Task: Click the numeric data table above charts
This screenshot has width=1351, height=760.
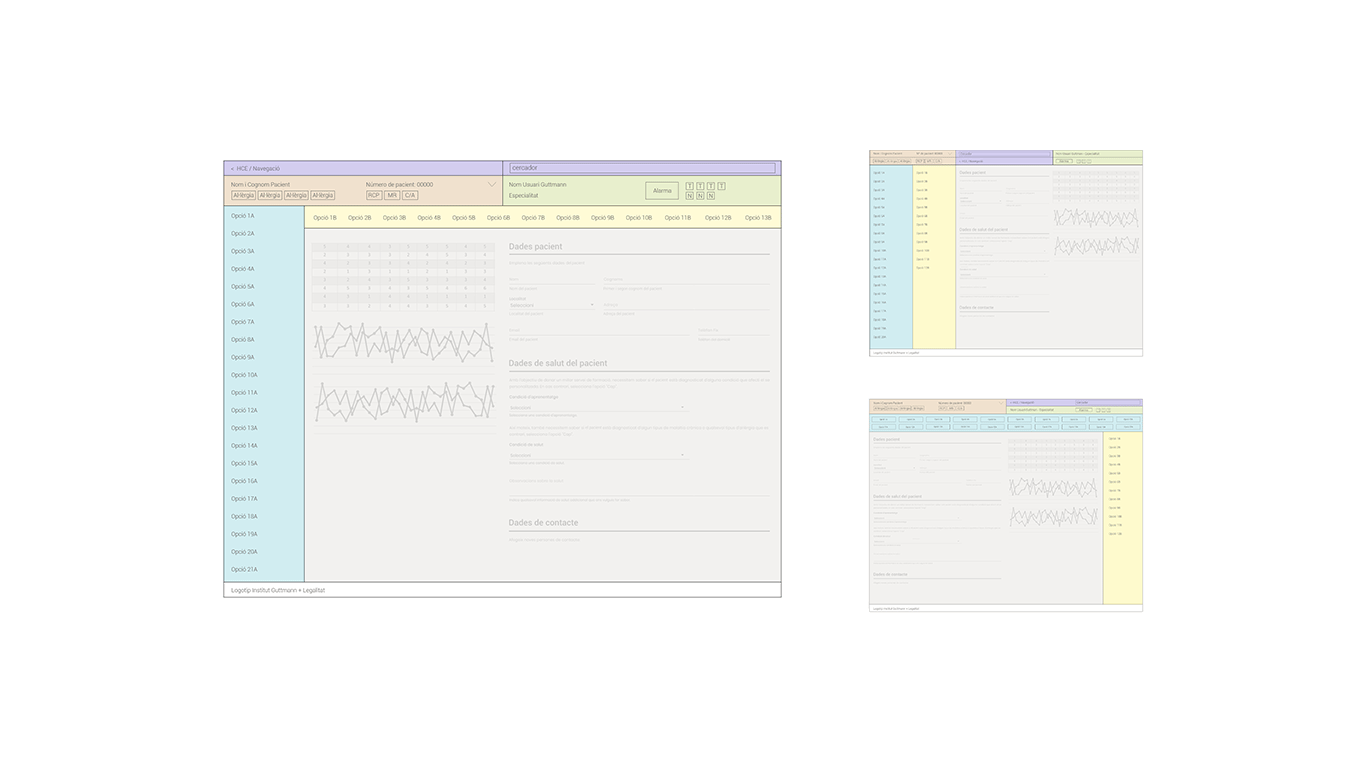Action: pos(403,276)
